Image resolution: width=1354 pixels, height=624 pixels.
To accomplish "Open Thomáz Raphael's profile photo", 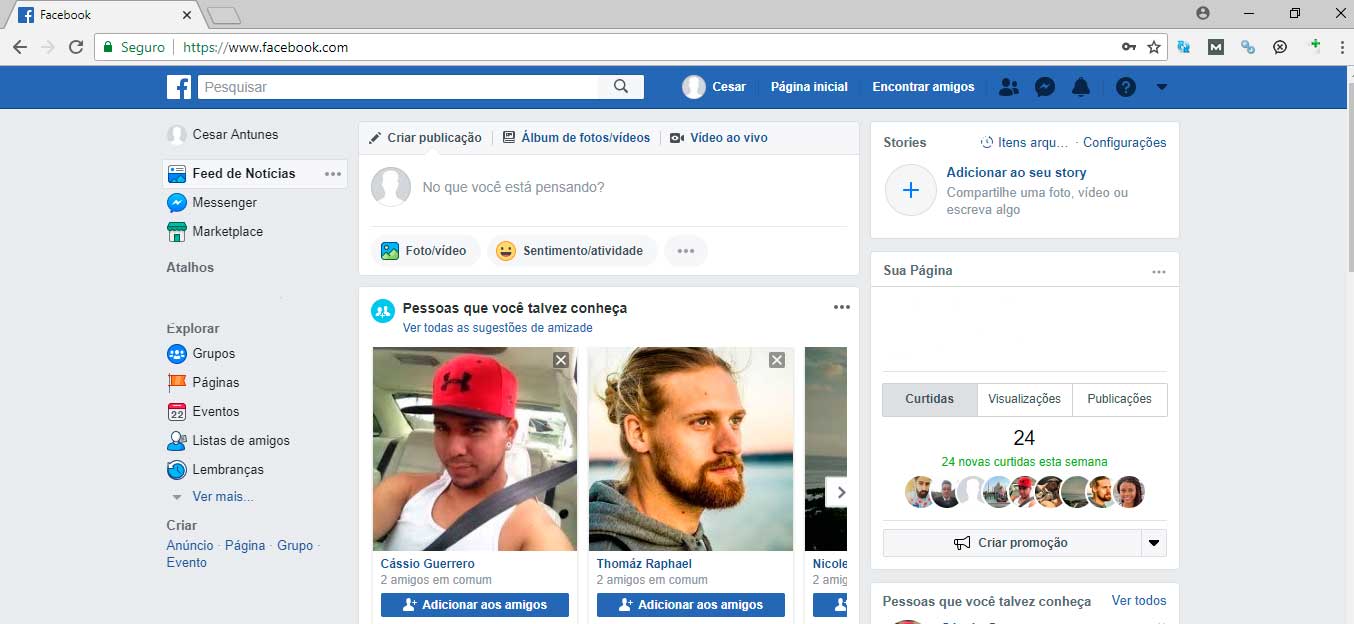I will pos(691,449).
